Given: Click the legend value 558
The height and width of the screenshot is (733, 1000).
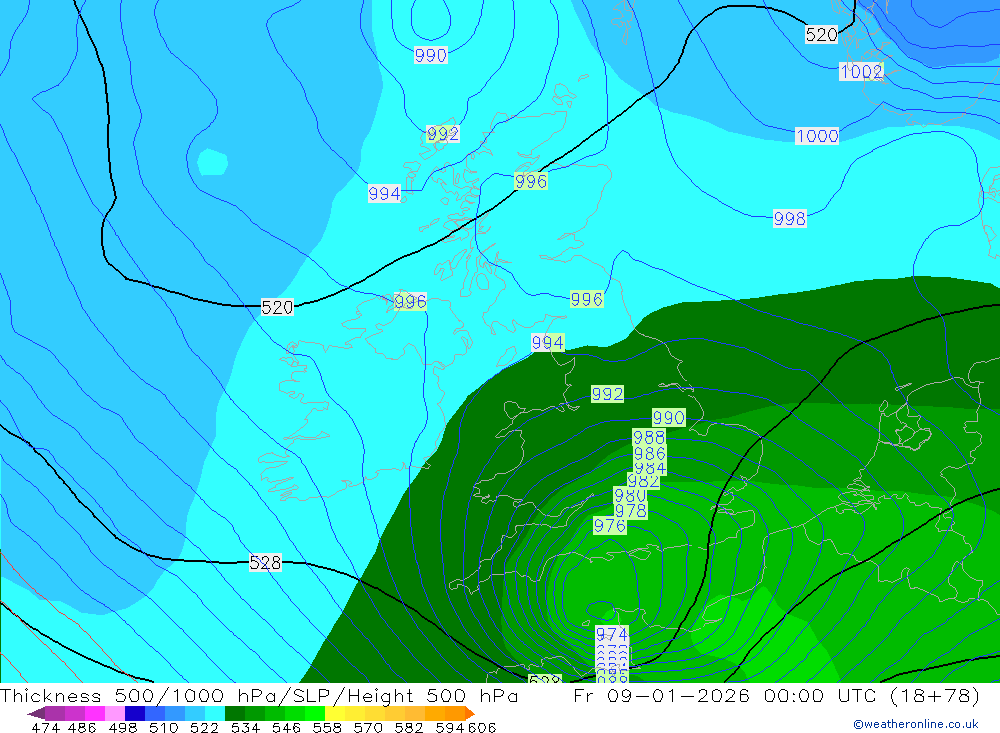Looking at the screenshot, I should point(327,727).
